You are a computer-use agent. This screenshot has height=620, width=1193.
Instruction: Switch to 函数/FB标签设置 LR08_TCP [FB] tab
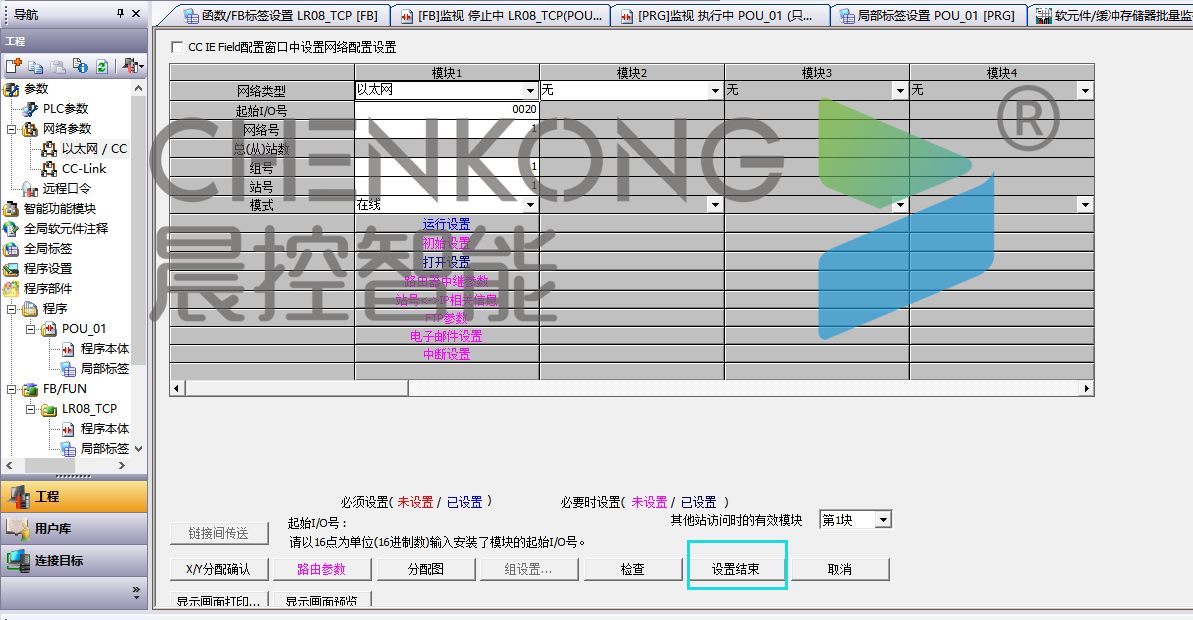281,15
